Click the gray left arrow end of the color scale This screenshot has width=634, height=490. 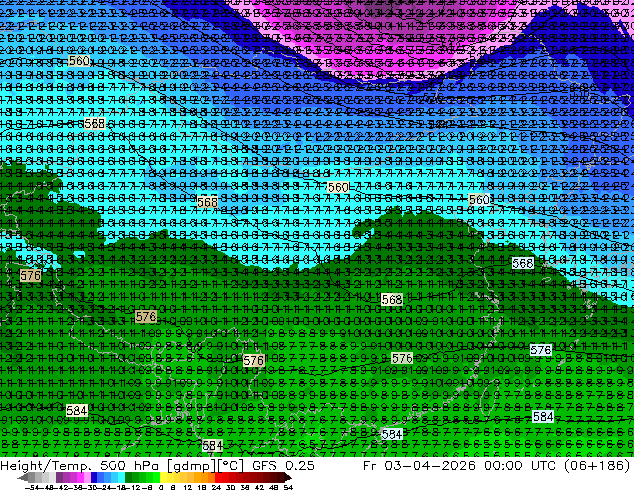pyautogui.click(x=22, y=478)
